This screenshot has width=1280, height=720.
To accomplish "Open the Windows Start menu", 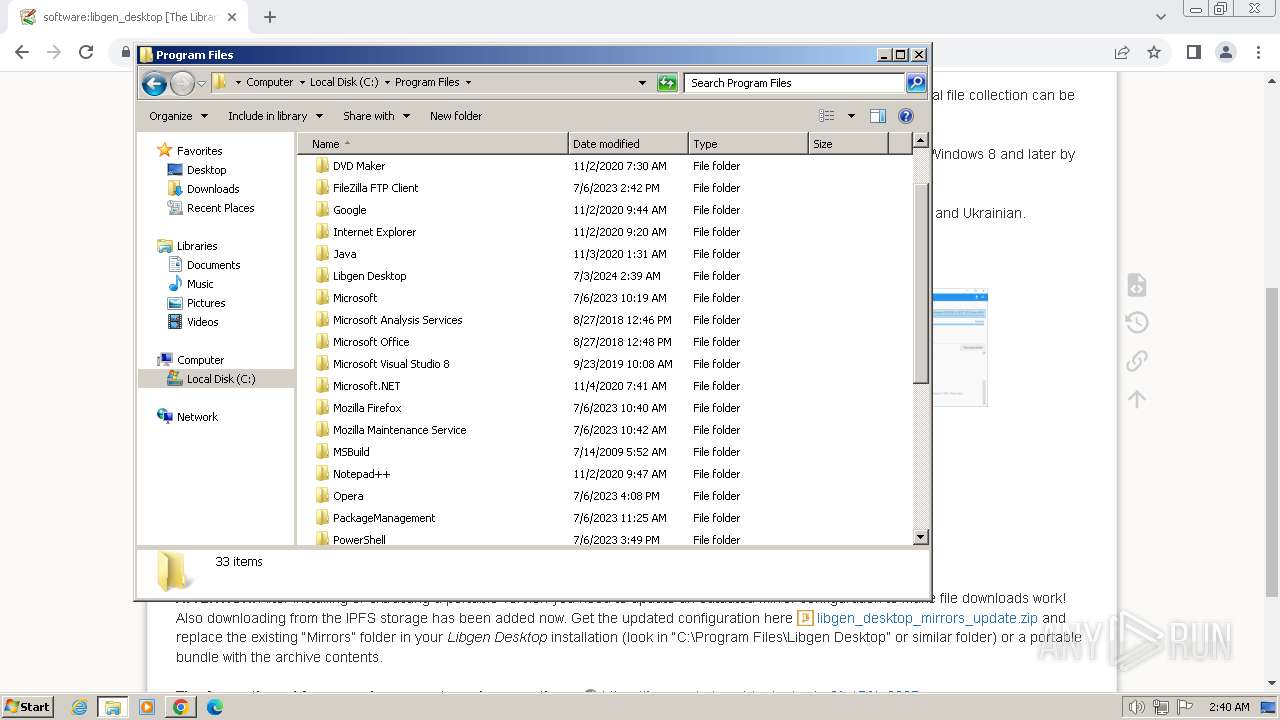I will [27, 707].
